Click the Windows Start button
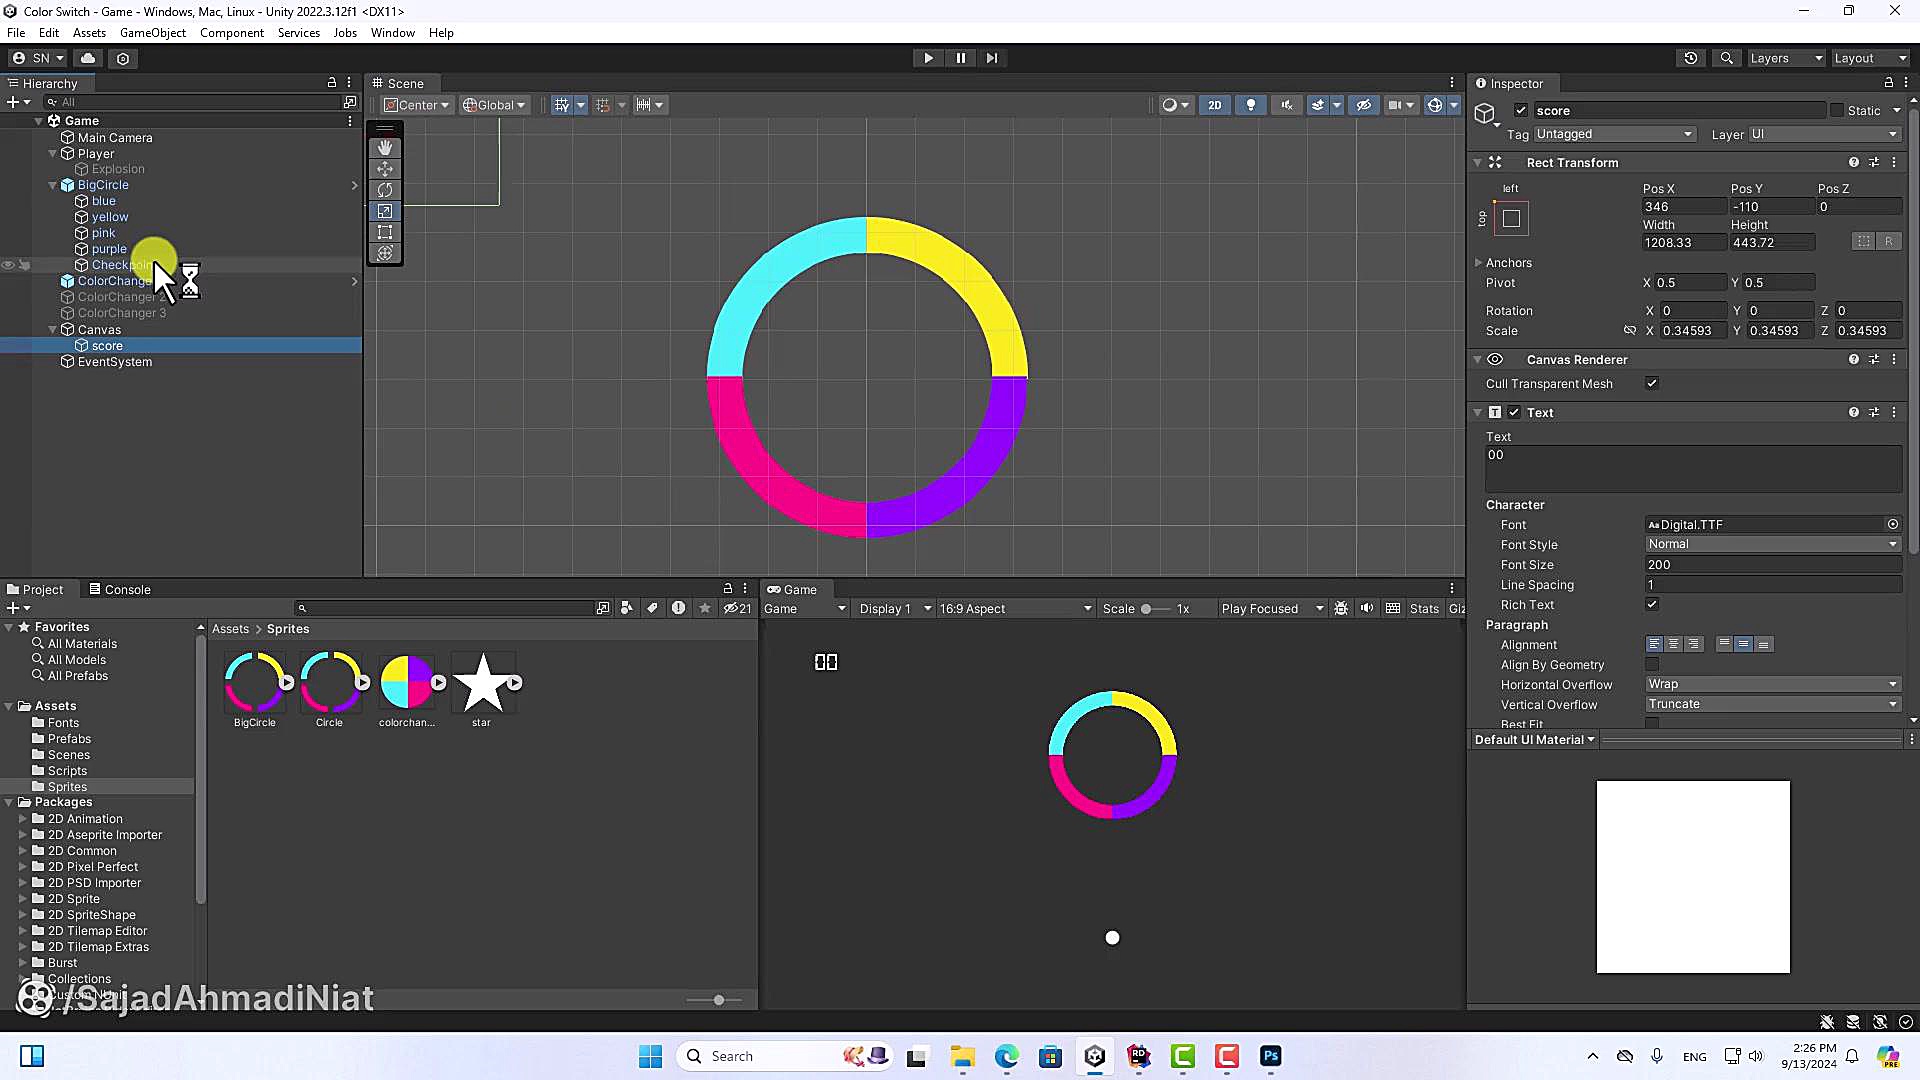The height and width of the screenshot is (1080, 1920). click(651, 1056)
